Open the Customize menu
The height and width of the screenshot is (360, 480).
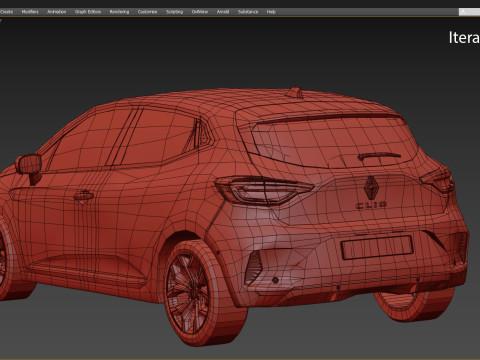147,12
